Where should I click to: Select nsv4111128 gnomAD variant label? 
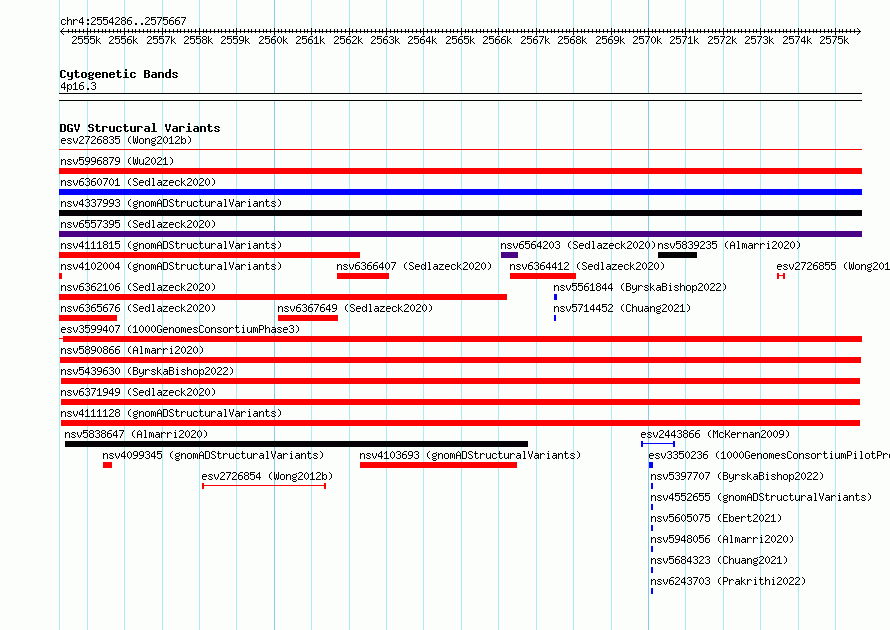coord(171,413)
